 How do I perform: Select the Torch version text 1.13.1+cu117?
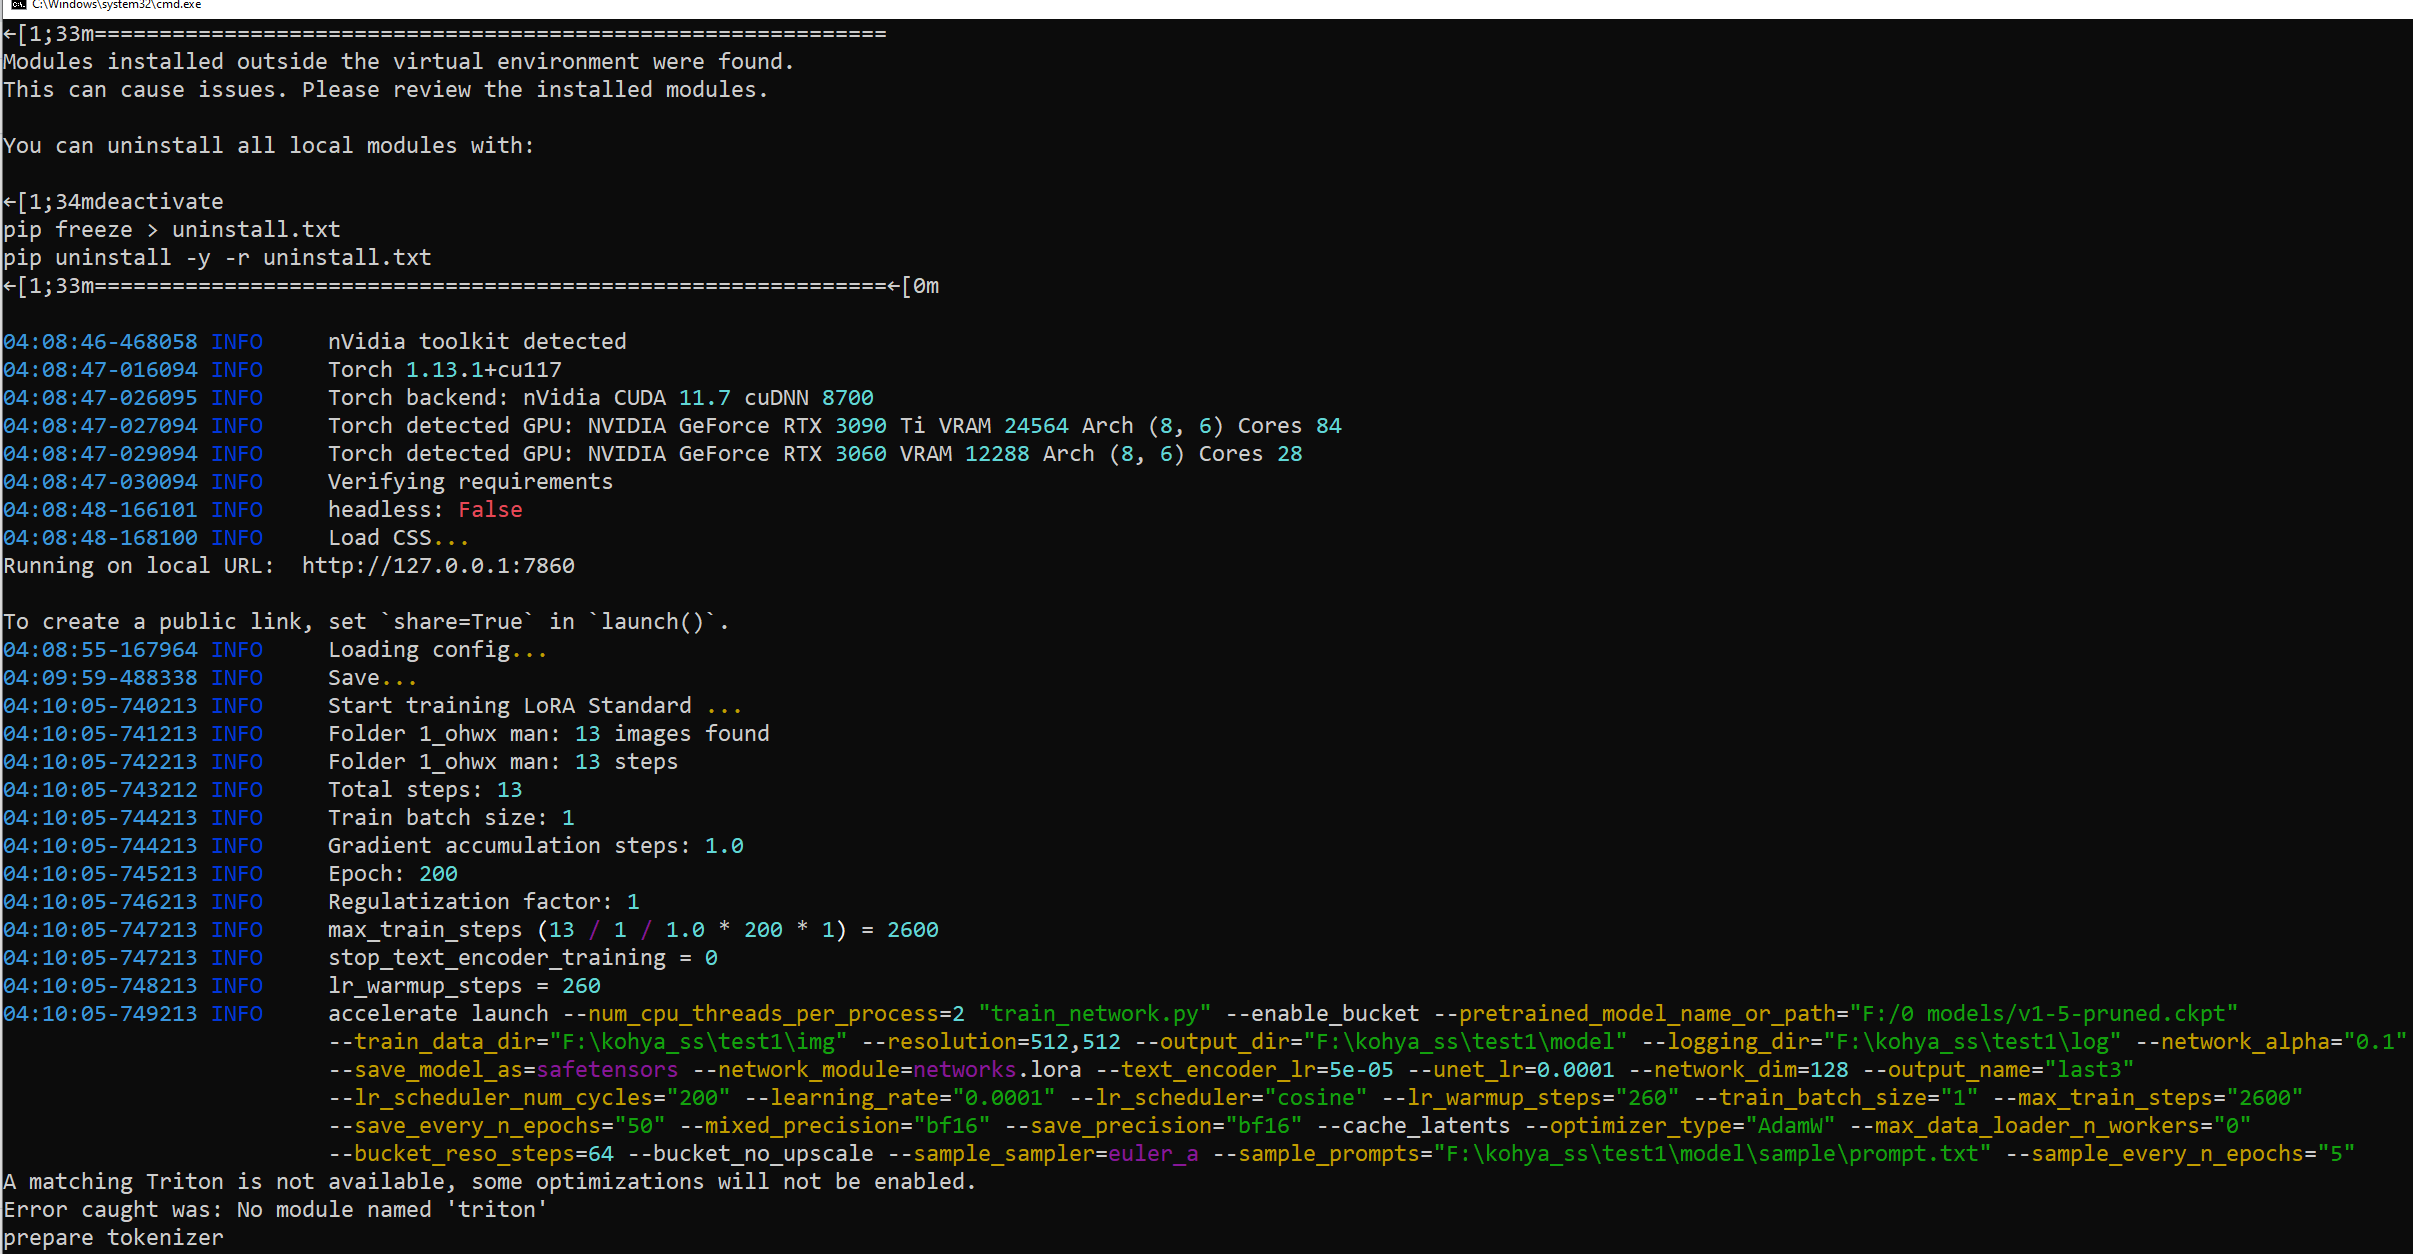(482, 369)
